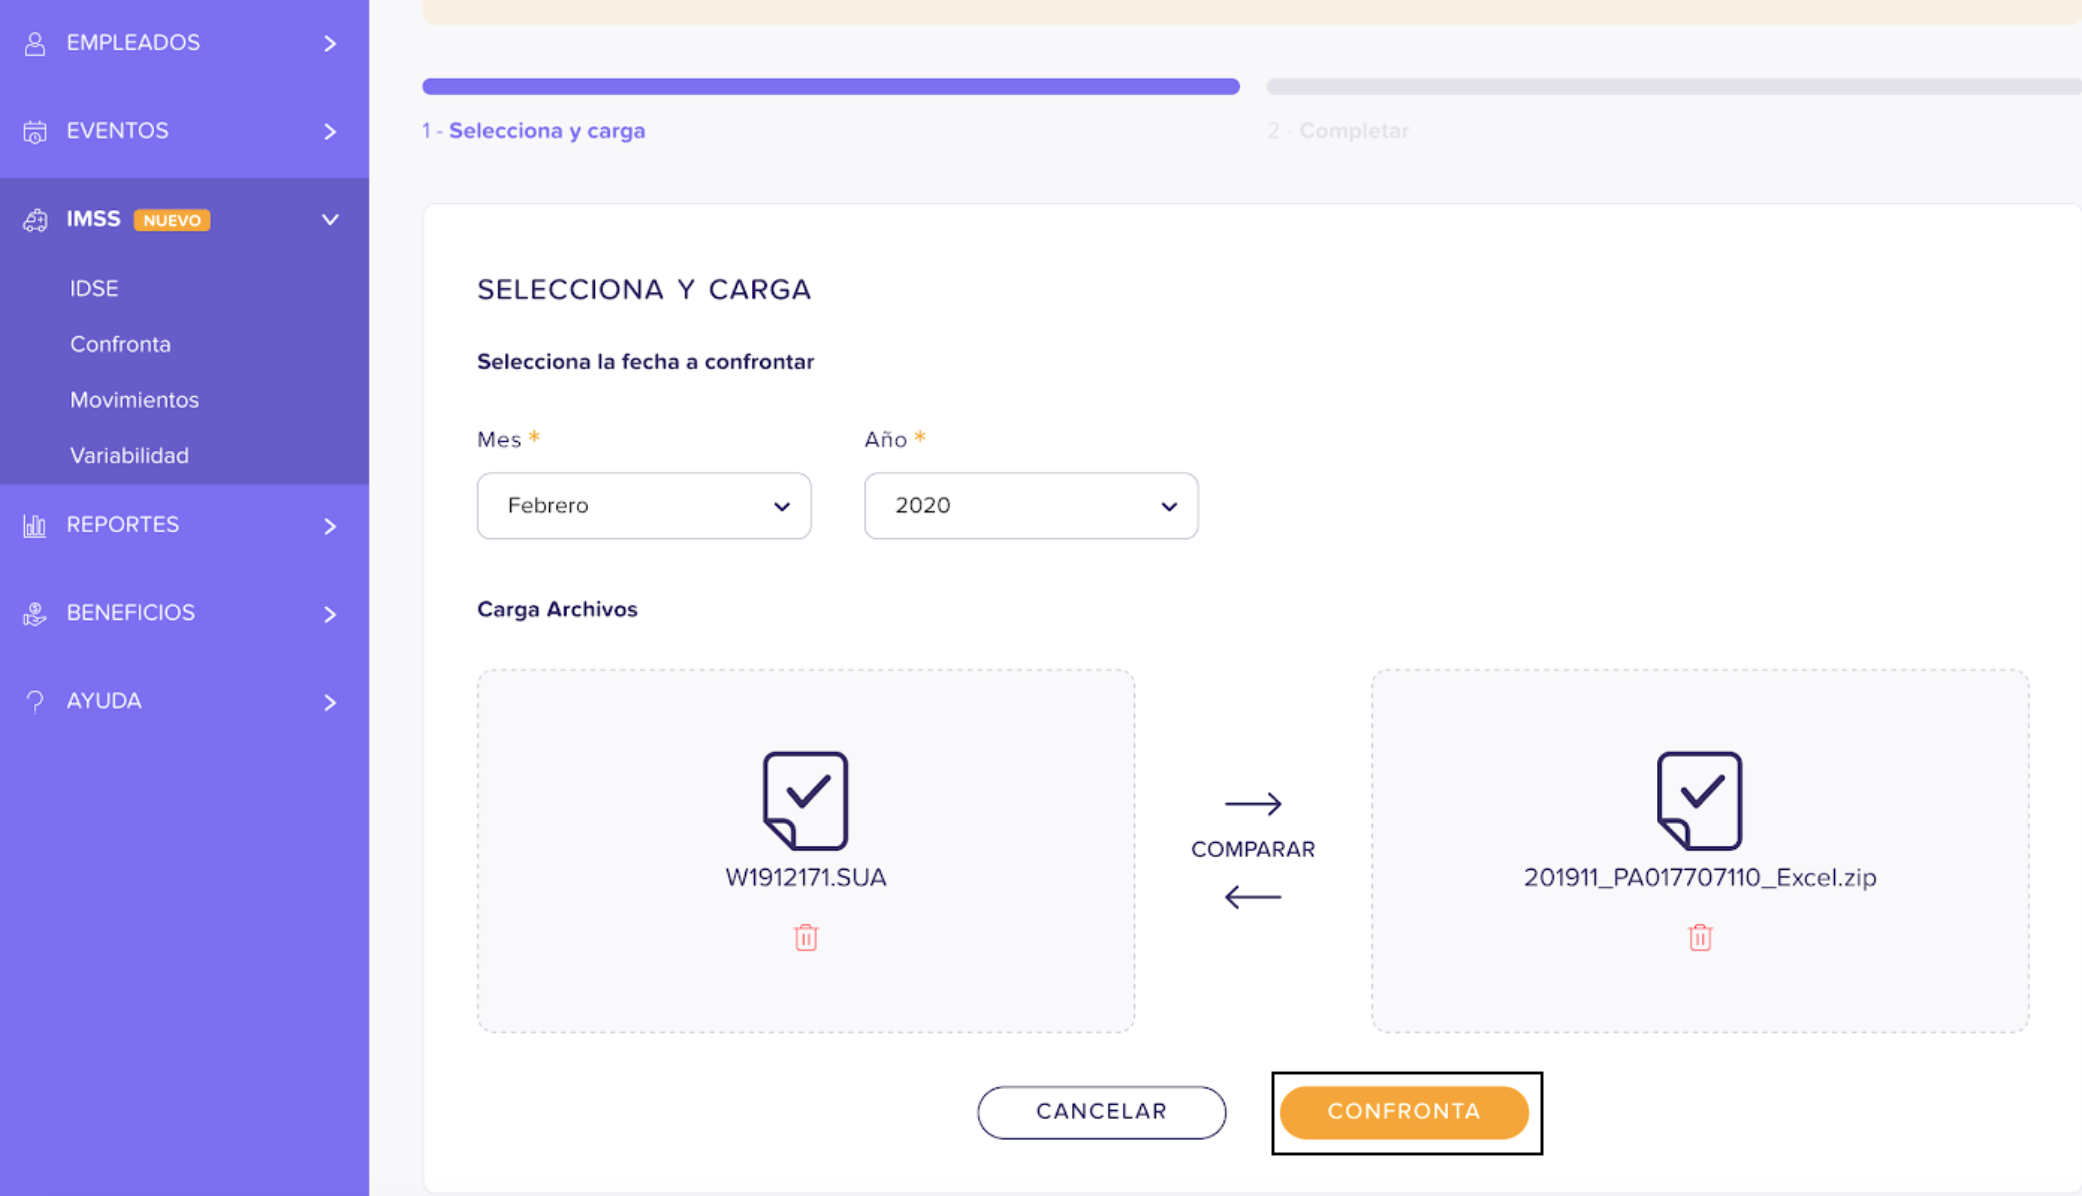The image size is (2082, 1196).
Task: Click the Empleados person icon
Action: pos(35,43)
